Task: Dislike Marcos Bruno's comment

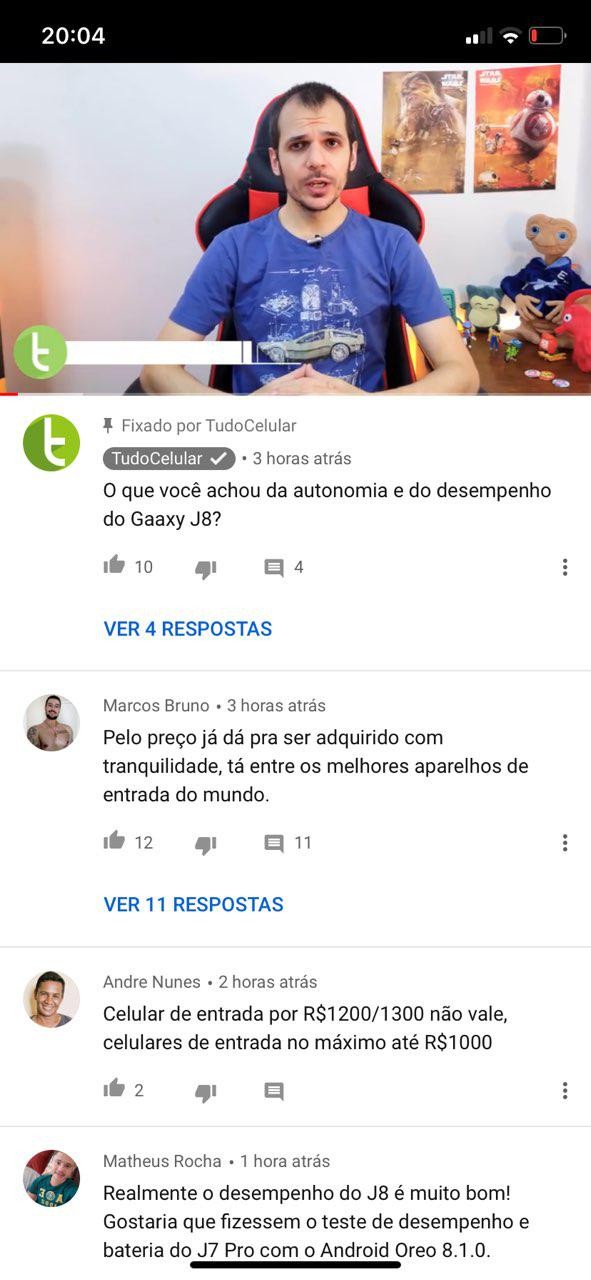Action: [x=205, y=844]
